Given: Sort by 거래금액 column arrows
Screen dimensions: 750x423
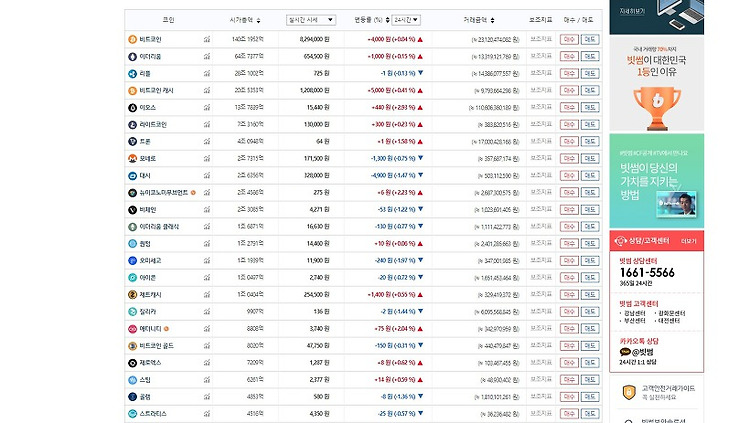Looking at the screenshot, I should tap(492, 20).
